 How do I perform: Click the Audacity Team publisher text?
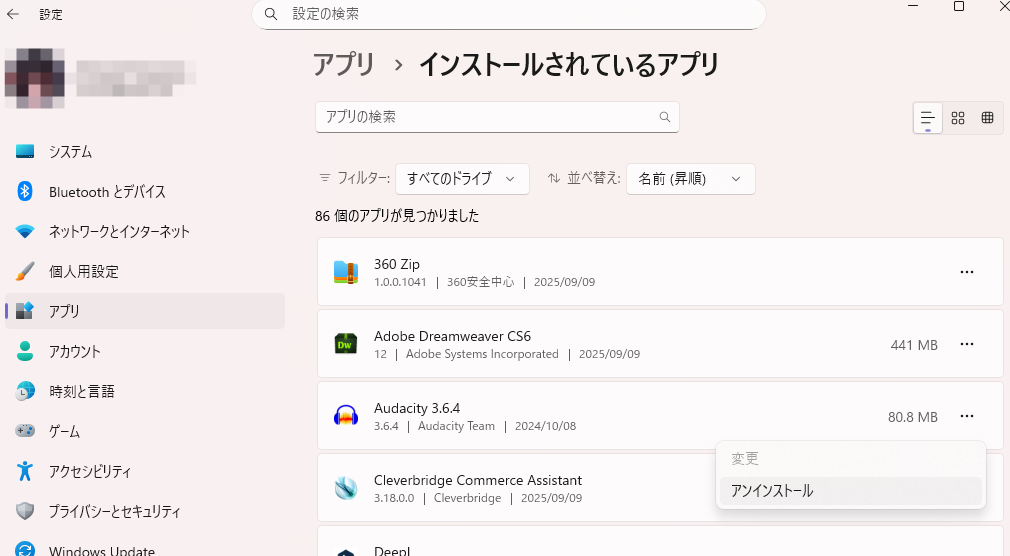click(x=456, y=426)
